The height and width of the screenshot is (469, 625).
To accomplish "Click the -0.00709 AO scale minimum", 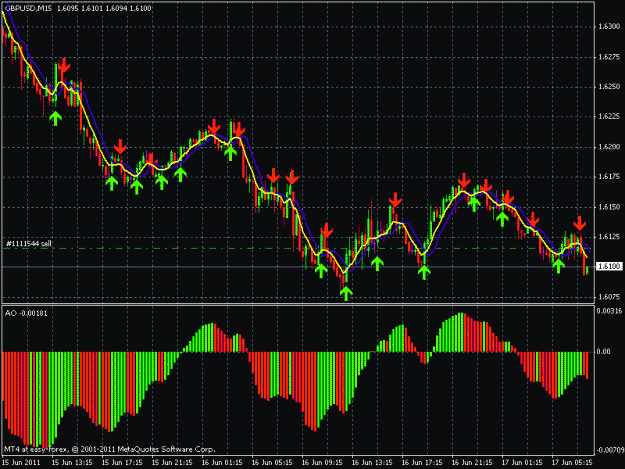I will tap(609, 451).
